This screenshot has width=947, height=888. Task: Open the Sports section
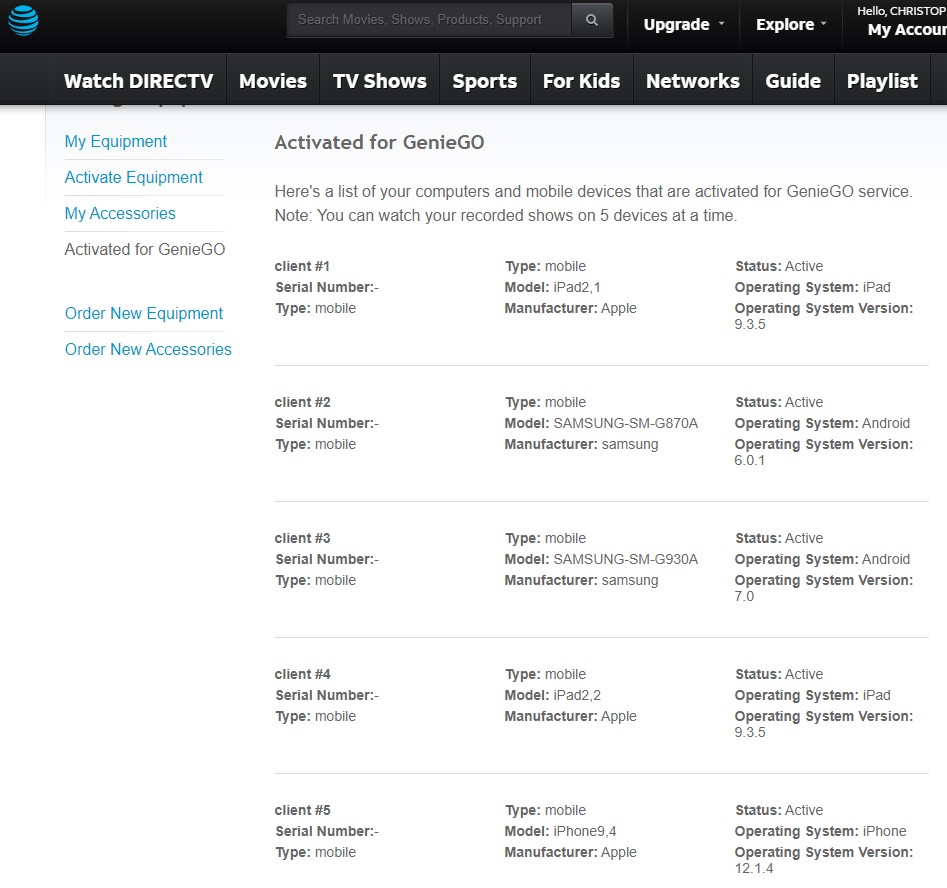pos(485,81)
